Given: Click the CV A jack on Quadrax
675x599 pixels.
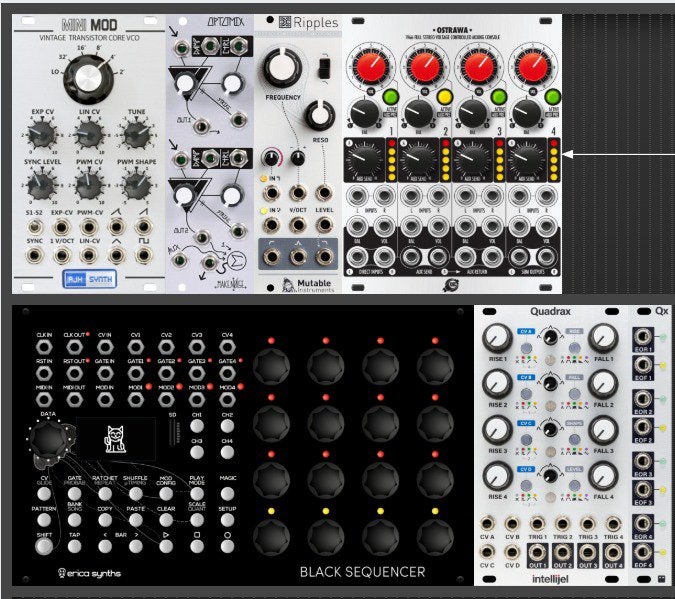Looking at the screenshot, I should point(487,524).
